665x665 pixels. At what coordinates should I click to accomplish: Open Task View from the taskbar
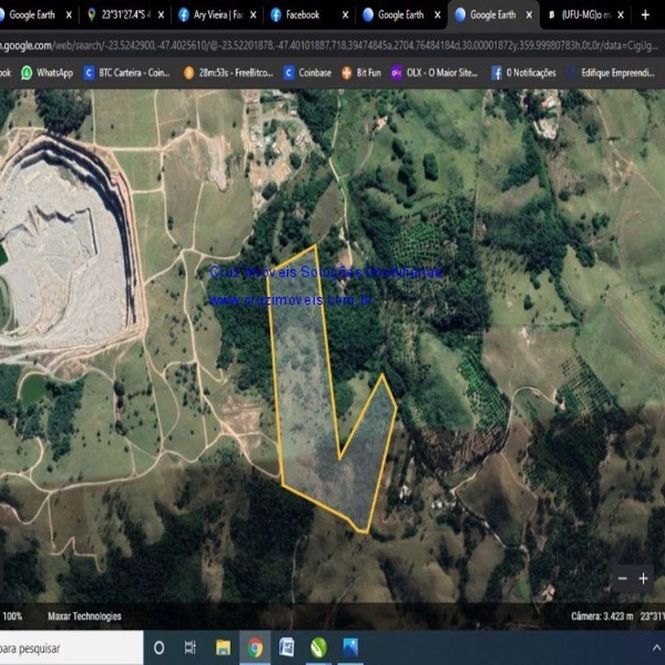click(x=190, y=648)
